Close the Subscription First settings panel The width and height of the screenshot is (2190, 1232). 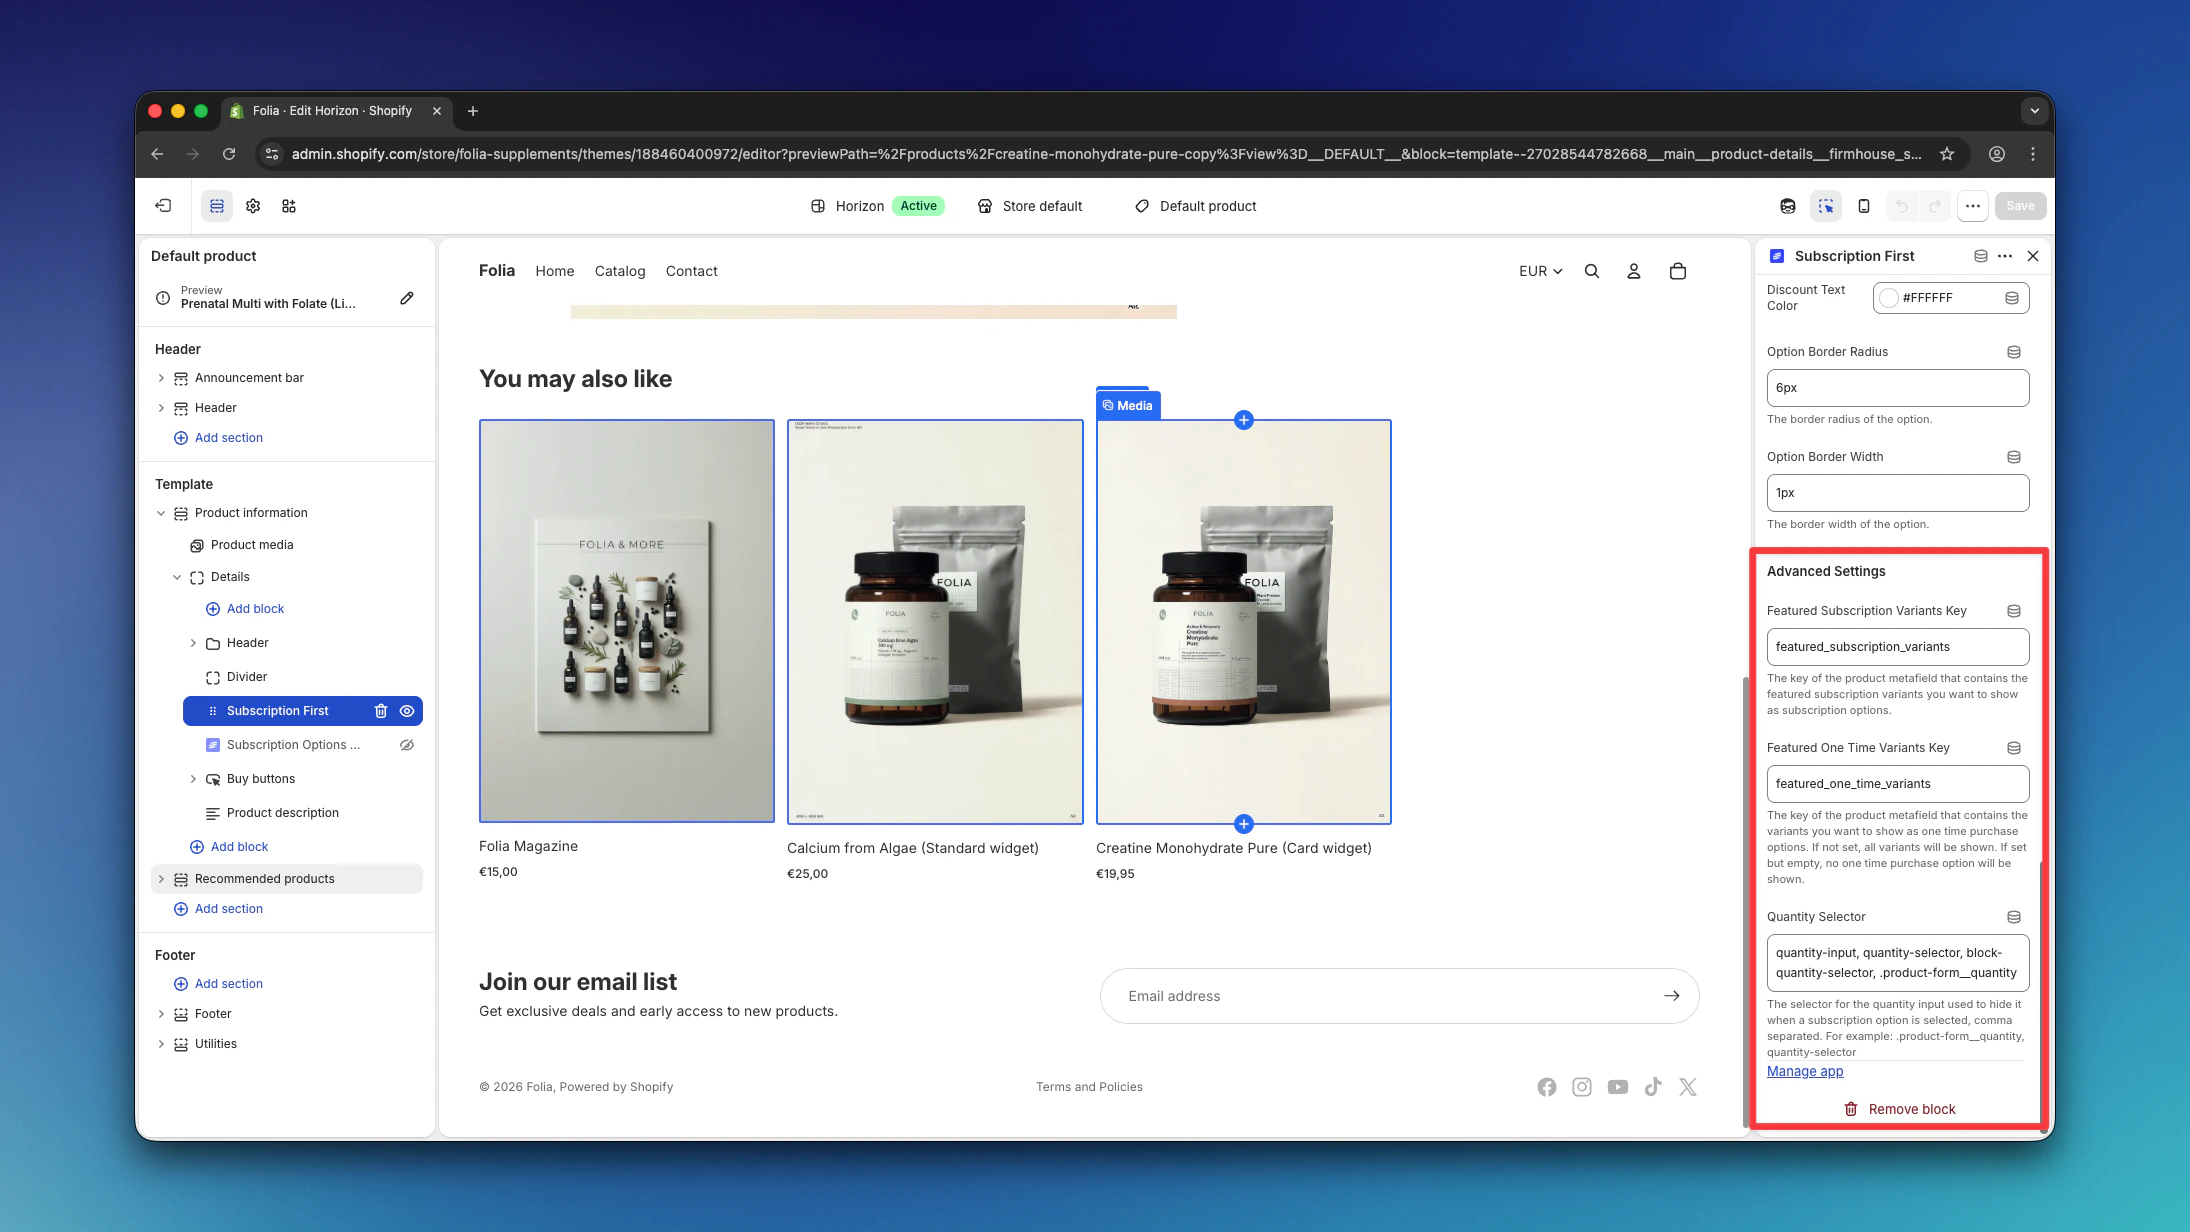2033,256
